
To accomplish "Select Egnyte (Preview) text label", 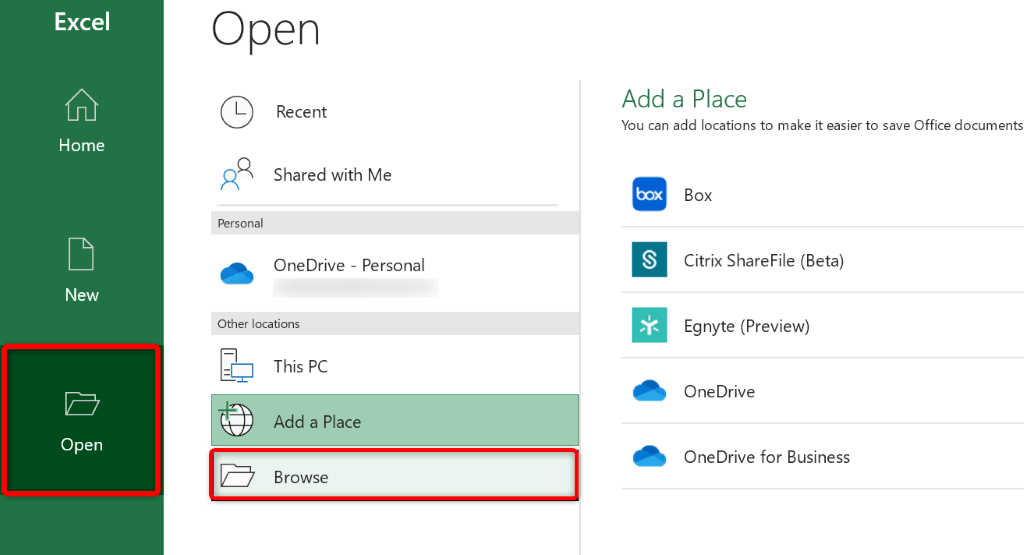I will pos(746,326).
